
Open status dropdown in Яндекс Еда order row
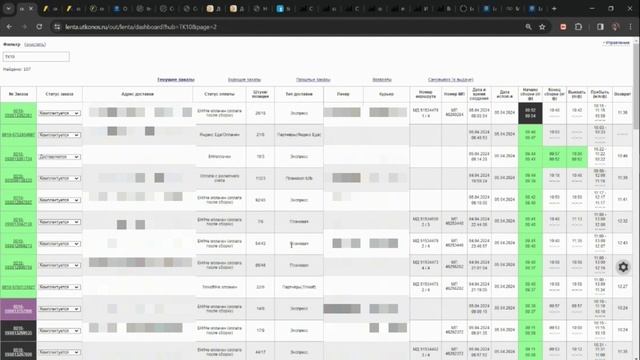(59, 135)
